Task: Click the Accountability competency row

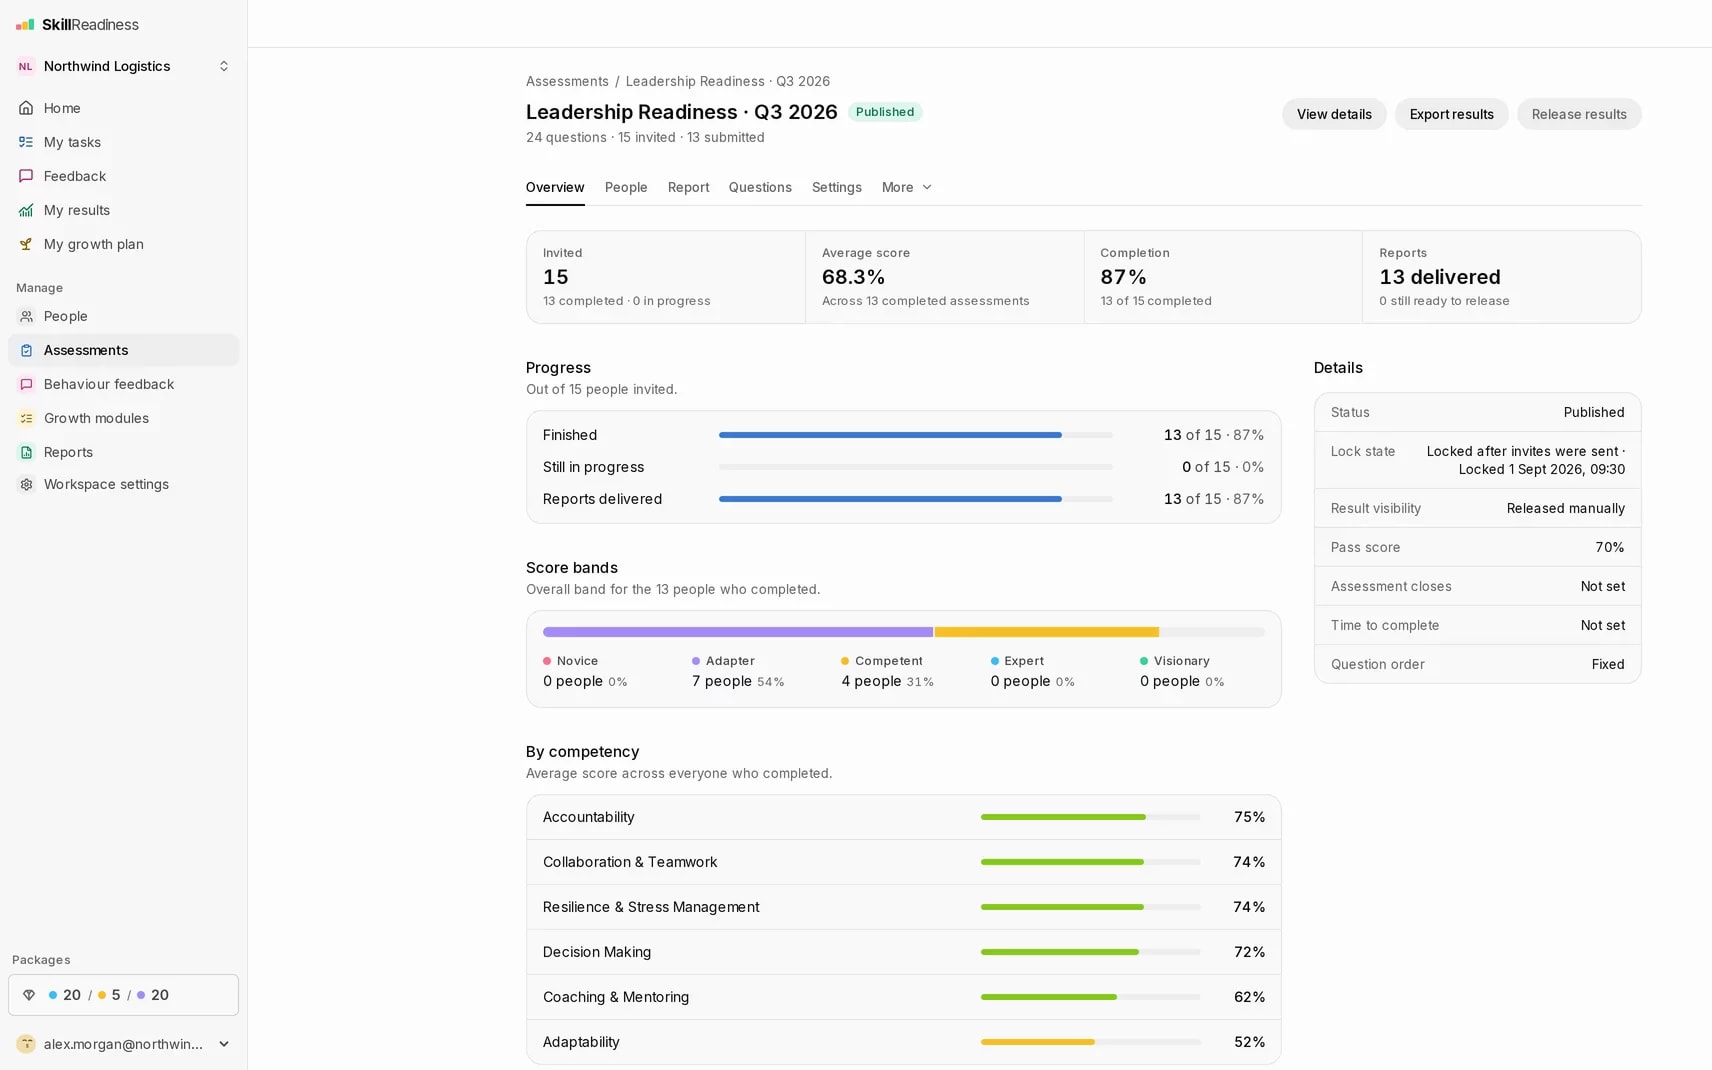Action: click(904, 817)
